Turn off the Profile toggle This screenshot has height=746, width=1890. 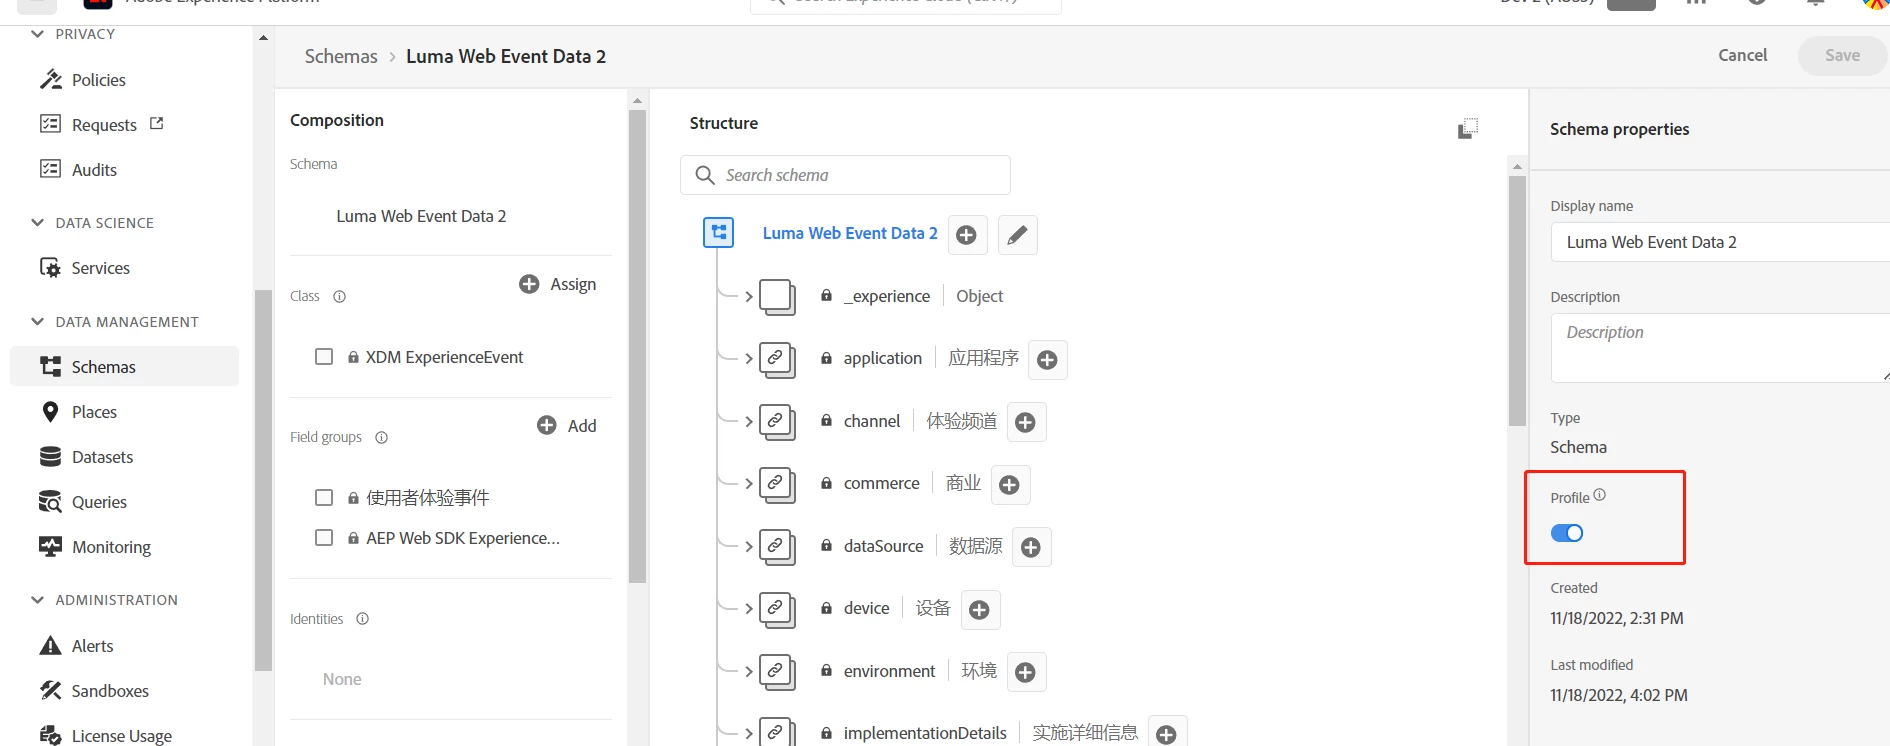pyautogui.click(x=1567, y=533)
